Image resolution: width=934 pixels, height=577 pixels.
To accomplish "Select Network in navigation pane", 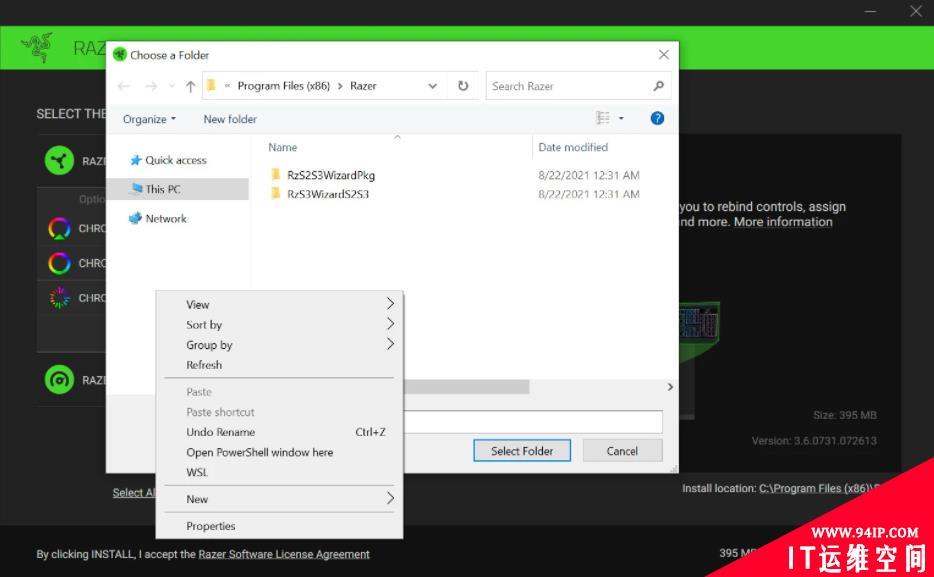I will (166, 219).
